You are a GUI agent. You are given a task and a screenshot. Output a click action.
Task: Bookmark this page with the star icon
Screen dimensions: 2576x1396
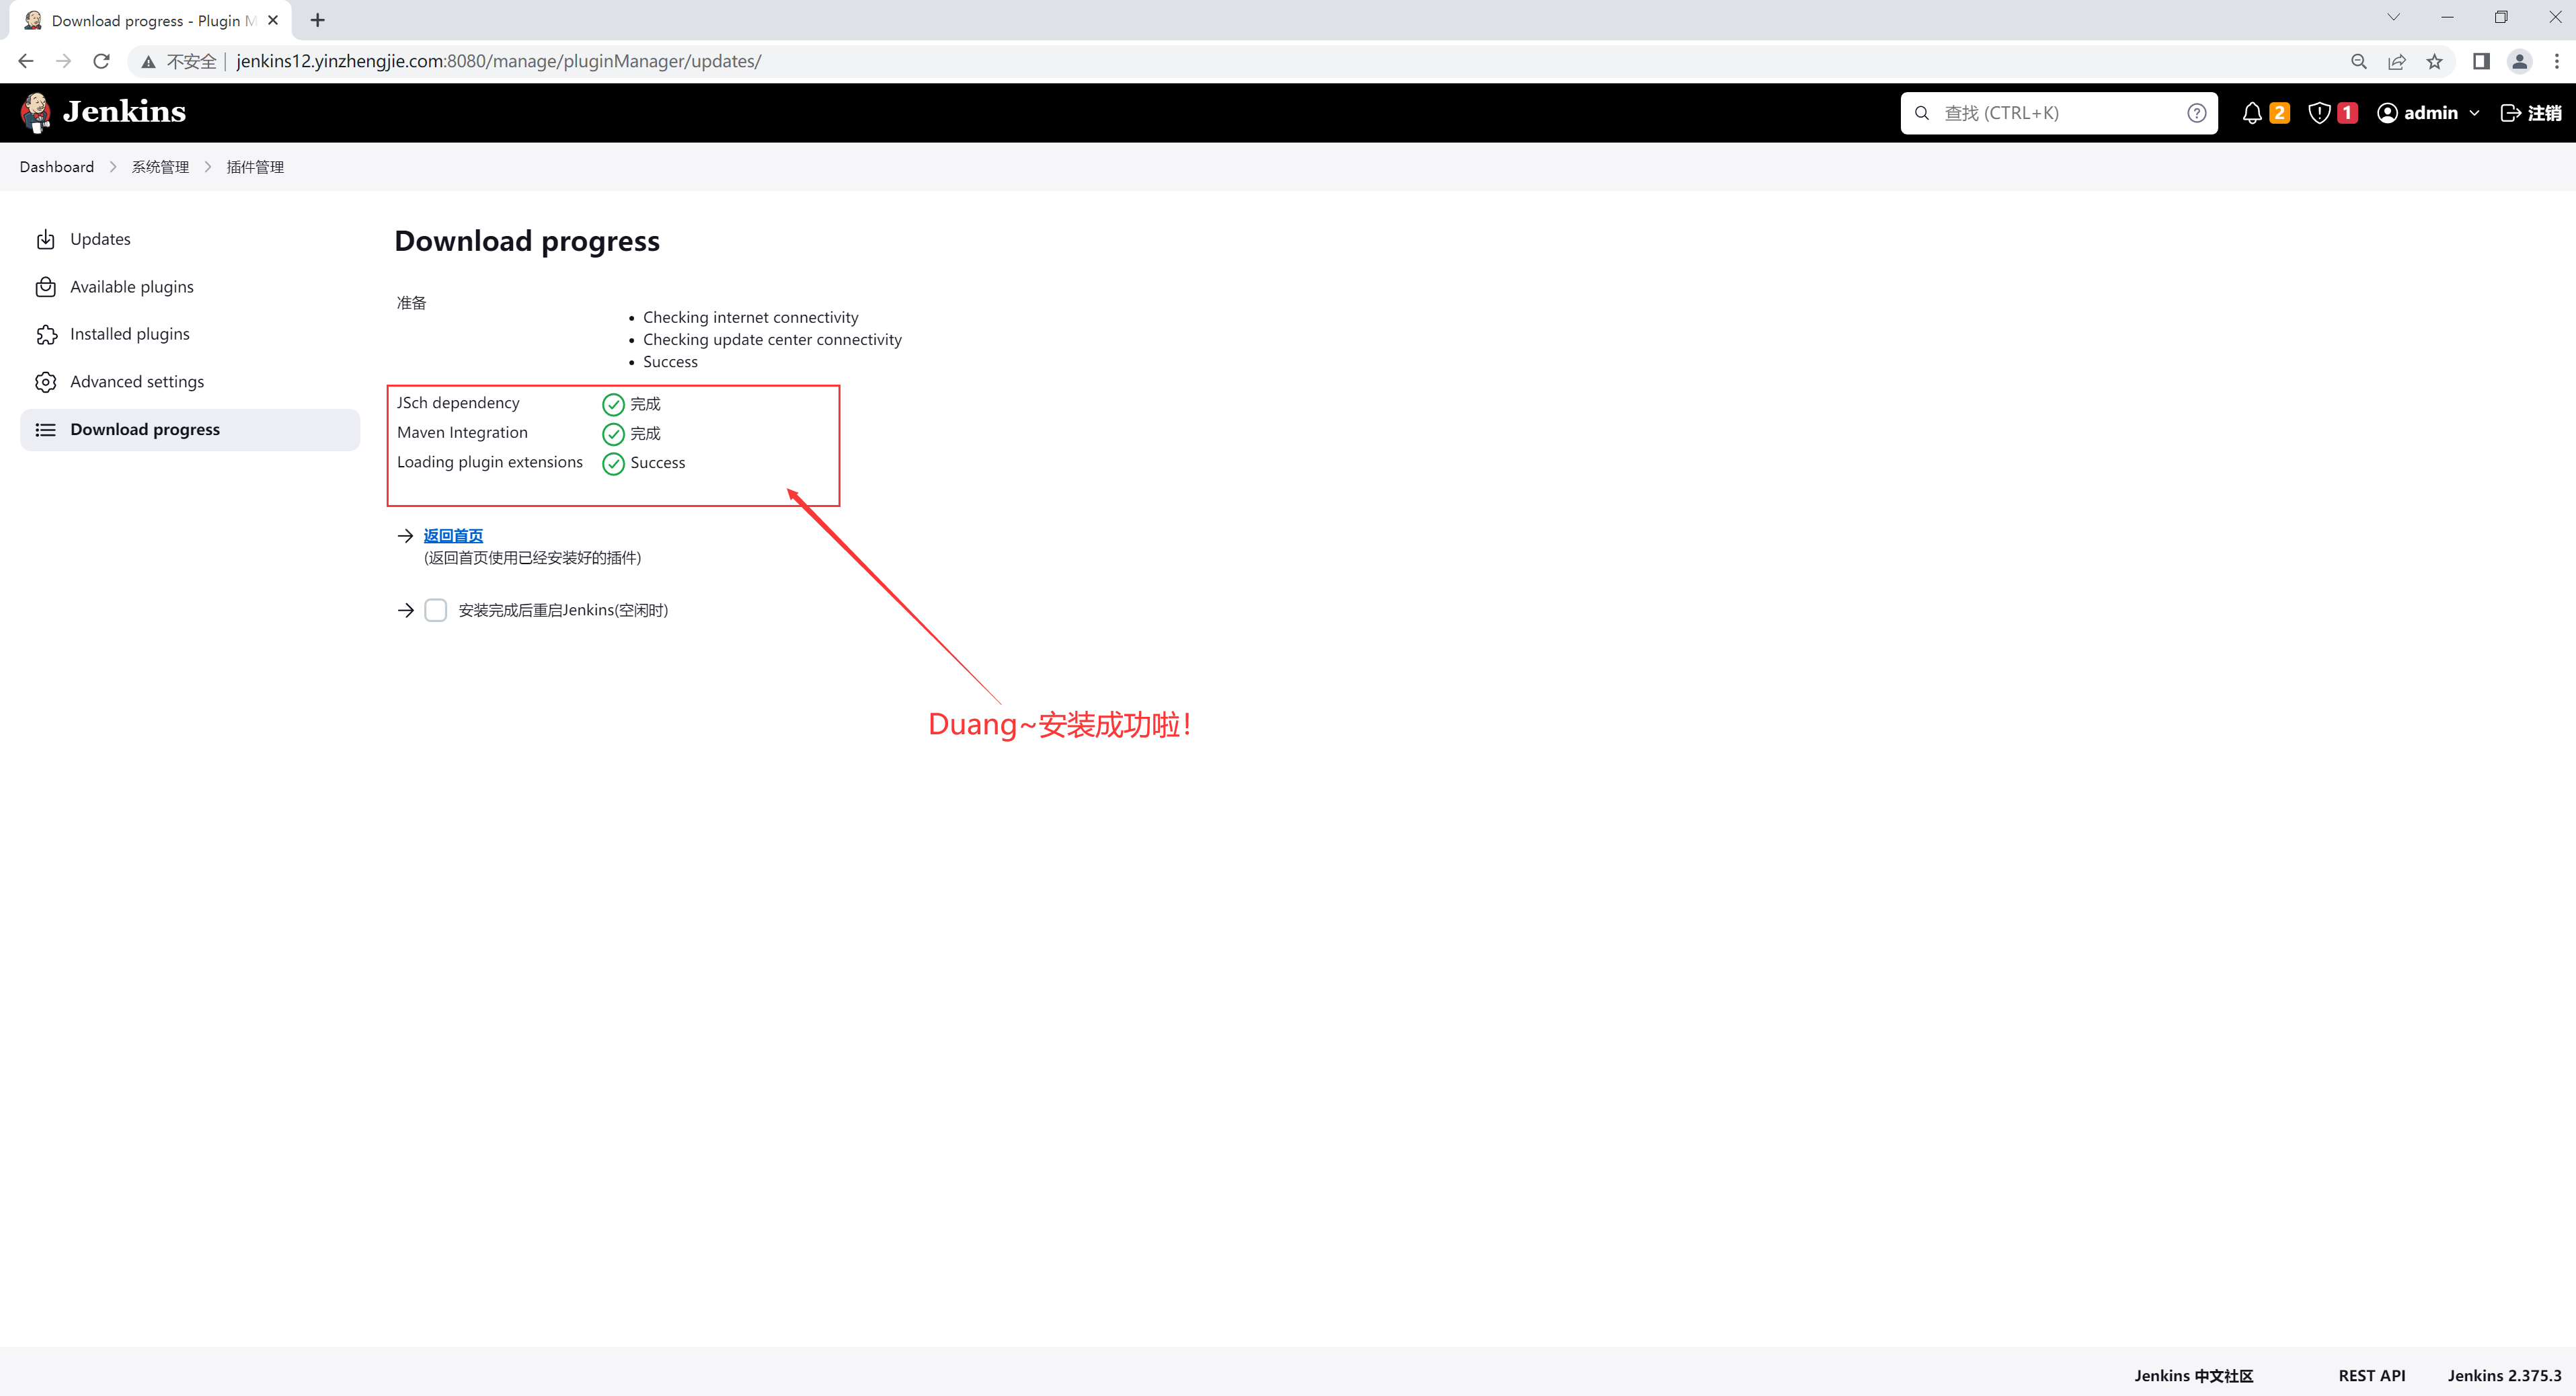point(2434,62)
